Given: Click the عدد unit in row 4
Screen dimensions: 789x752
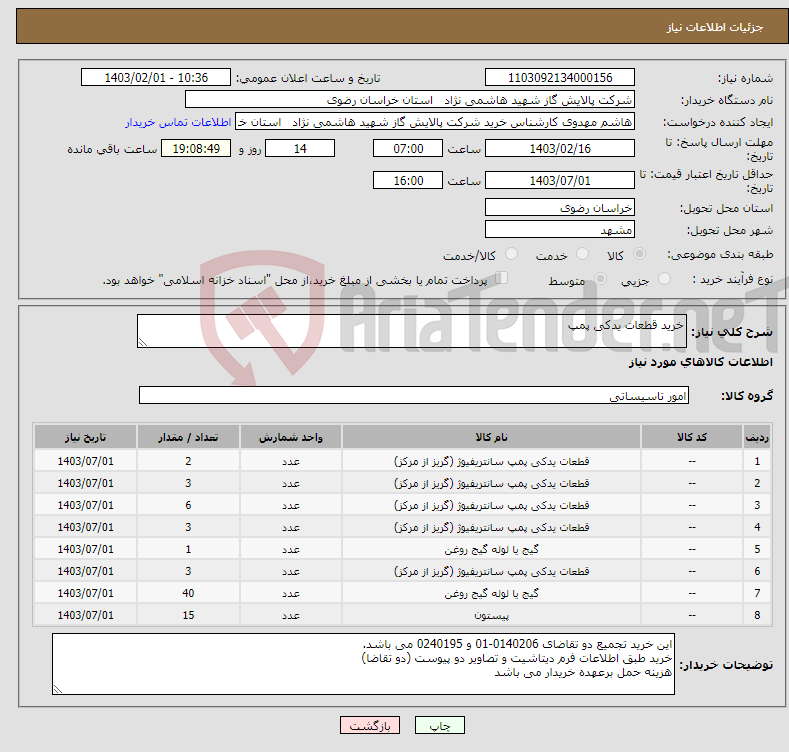Looking at the screenshot, I should 291,527.
